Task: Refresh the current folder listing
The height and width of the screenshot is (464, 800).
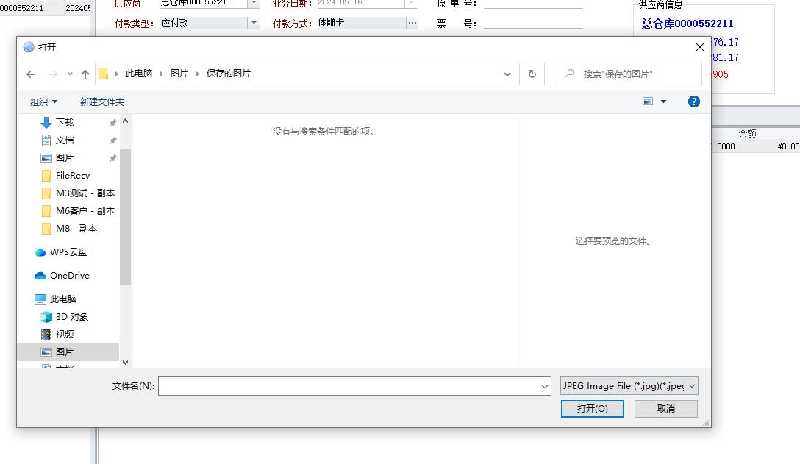Action: 532,74
